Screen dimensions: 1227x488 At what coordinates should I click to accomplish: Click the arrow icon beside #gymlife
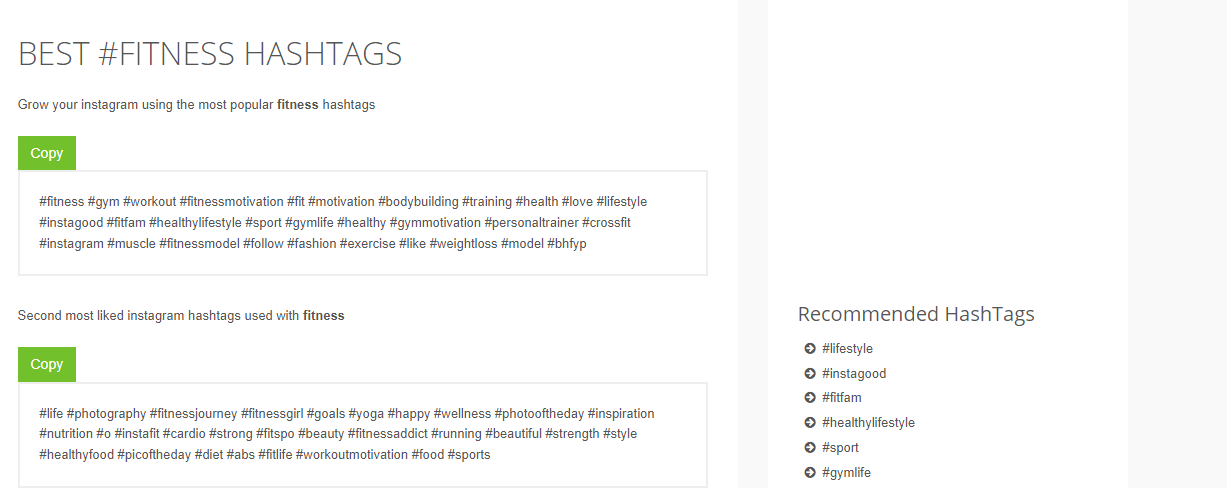tap(810, 473)
